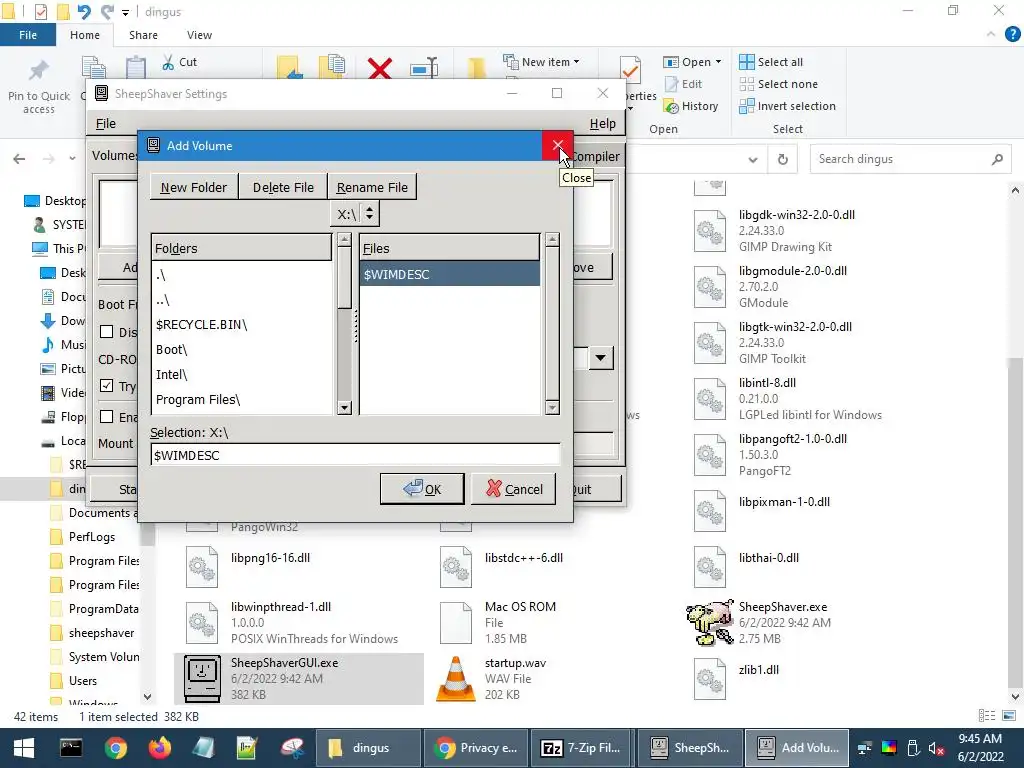This screenshot has height=768, width=1024.
Task: Select SheepShaver.exe file icon
Action: 710,622
